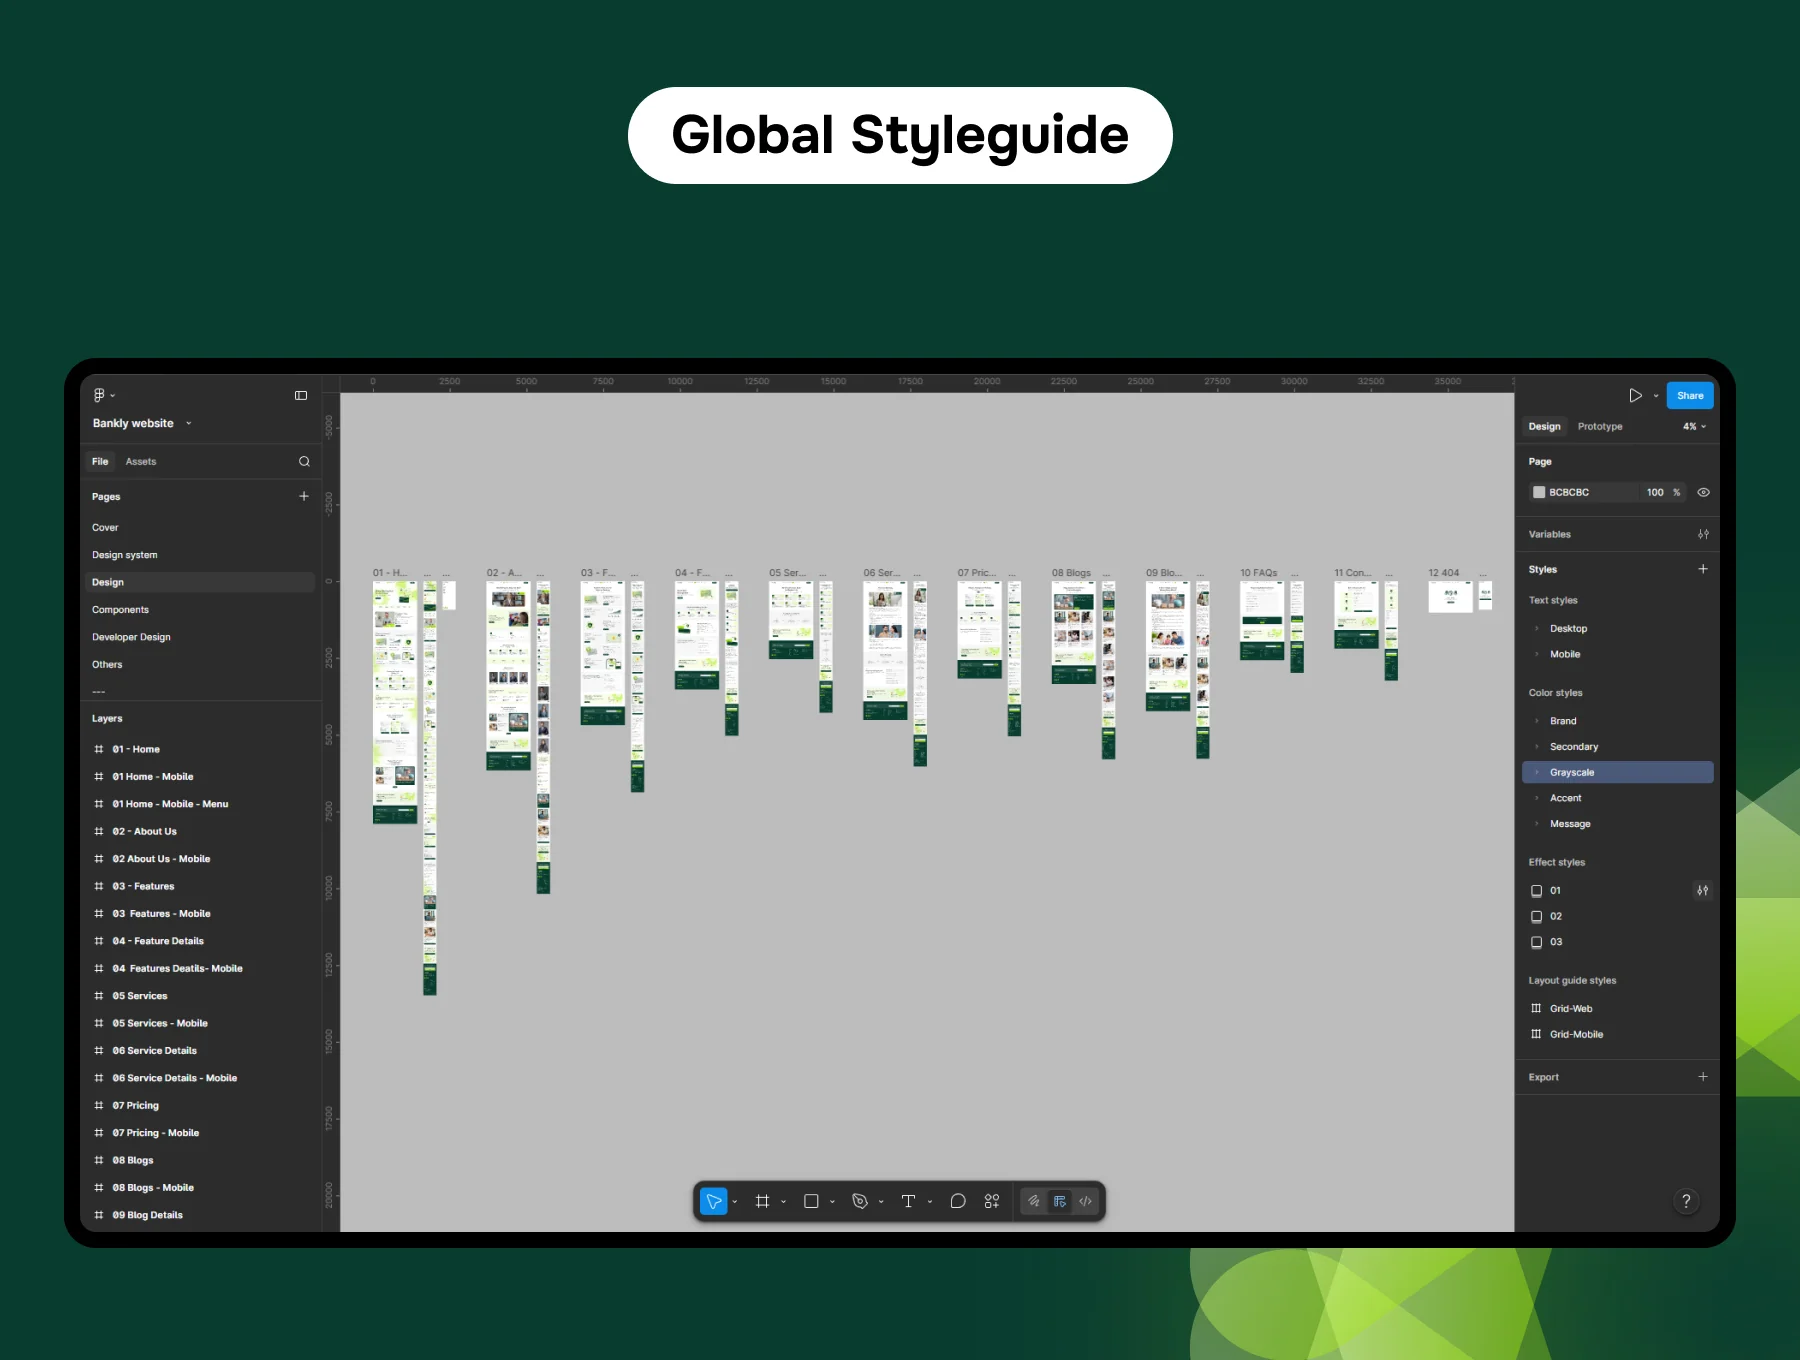Select the 02 - About Us layer
The width and height of the screenshot is (1800, 1360).
[144, 831]
